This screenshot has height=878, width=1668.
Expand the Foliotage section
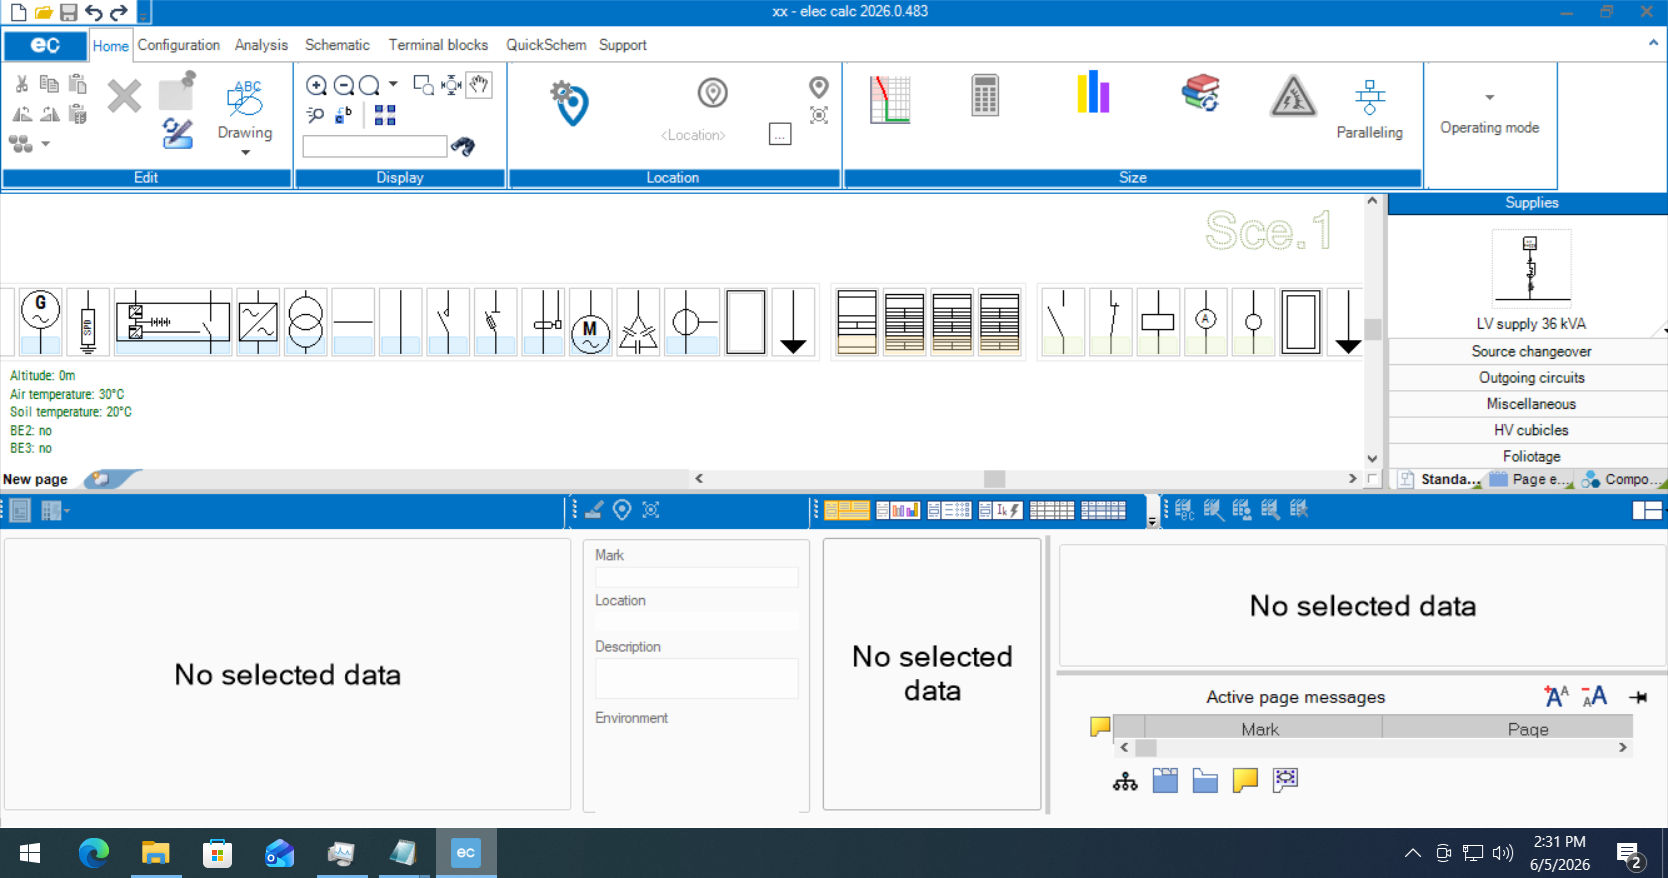[x=1530, y=456]
